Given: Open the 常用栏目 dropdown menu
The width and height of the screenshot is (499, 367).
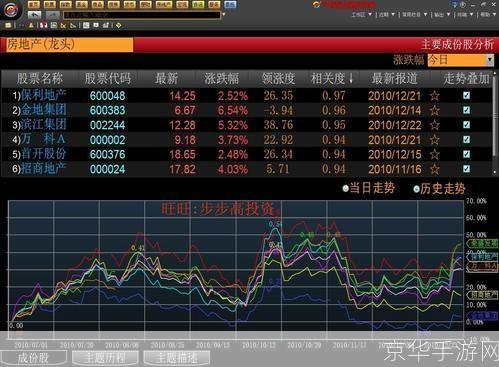Looking at the screenshot, I should pyautogui.click(x=414, y=15).
